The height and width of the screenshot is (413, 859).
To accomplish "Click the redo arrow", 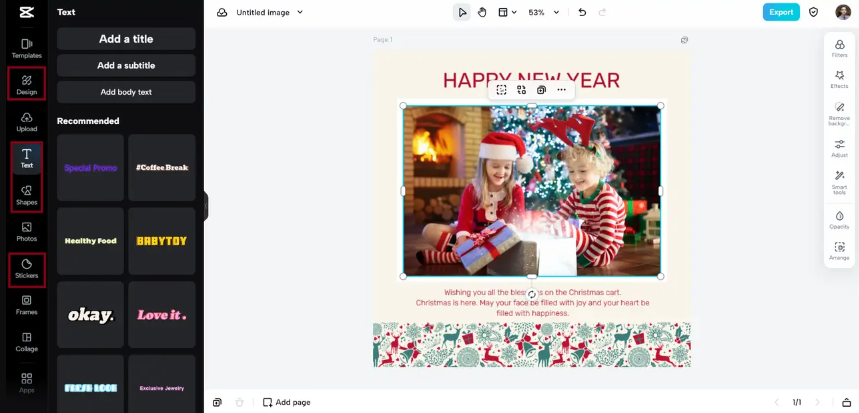I will [602, 12].
